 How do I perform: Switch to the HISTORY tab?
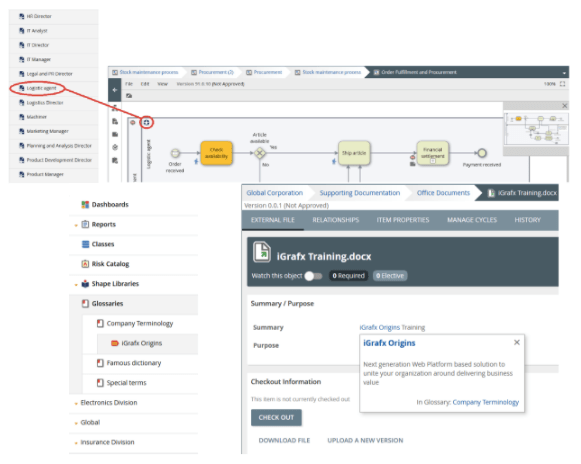point(527,220)
